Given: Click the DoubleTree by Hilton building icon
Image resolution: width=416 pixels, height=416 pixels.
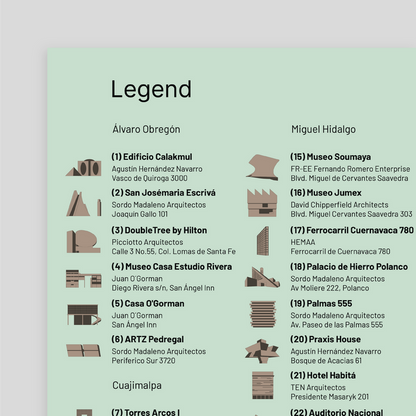Looking at the screenshot, I should (x=83, y=241).
